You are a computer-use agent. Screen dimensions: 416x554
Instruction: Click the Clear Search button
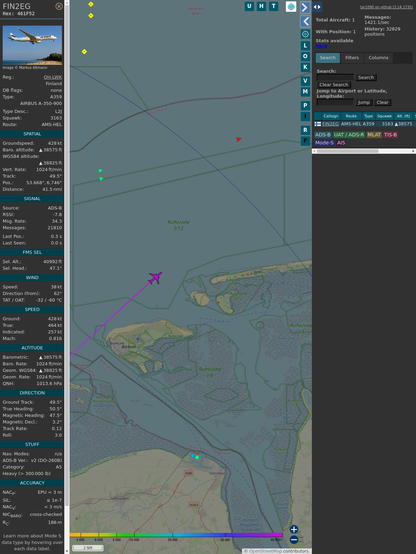click(x=334, y=84)
